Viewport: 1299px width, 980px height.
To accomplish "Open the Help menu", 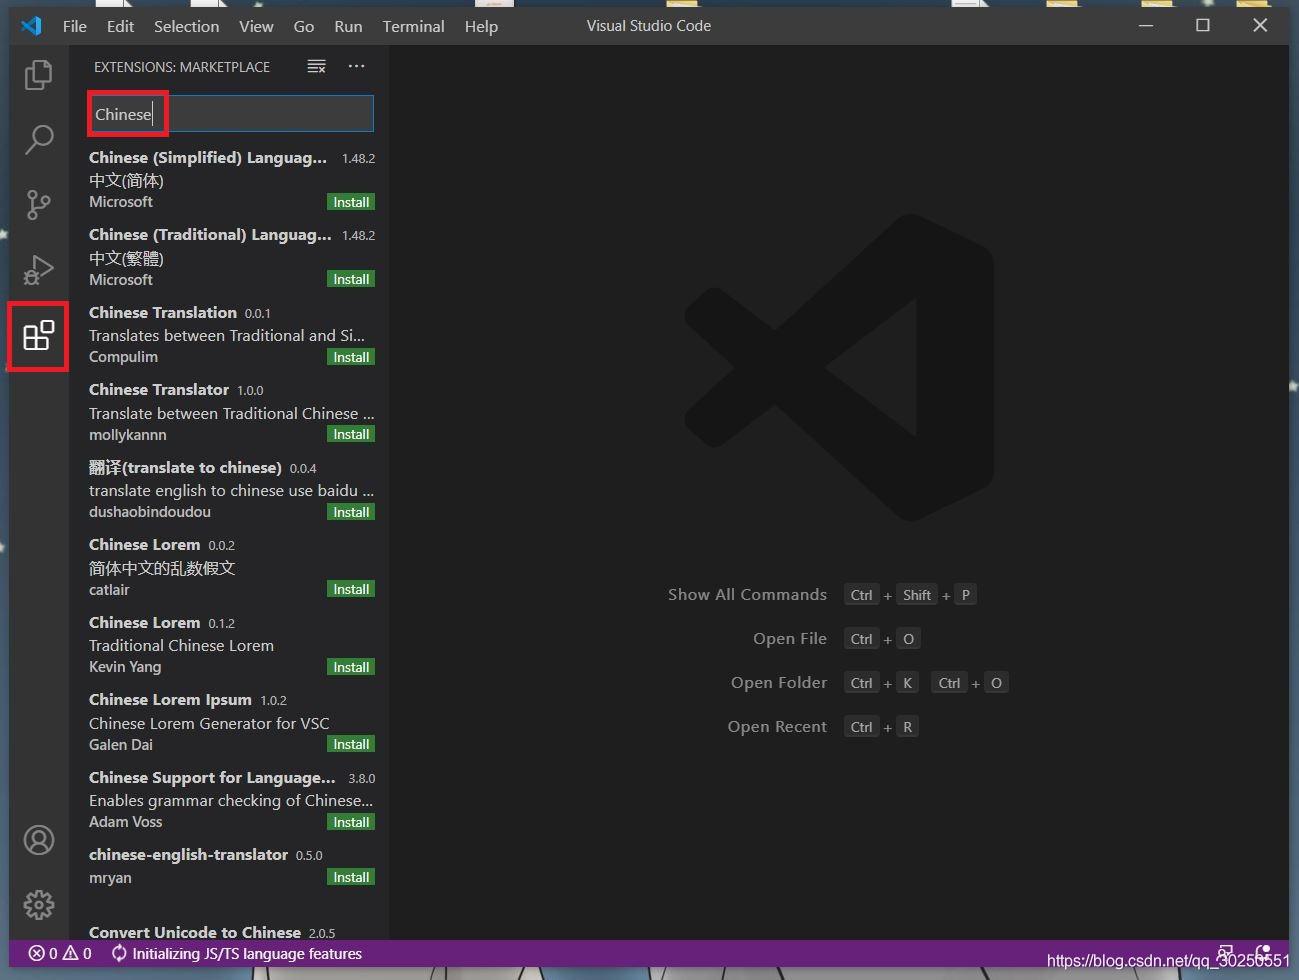I will [481, 26].
